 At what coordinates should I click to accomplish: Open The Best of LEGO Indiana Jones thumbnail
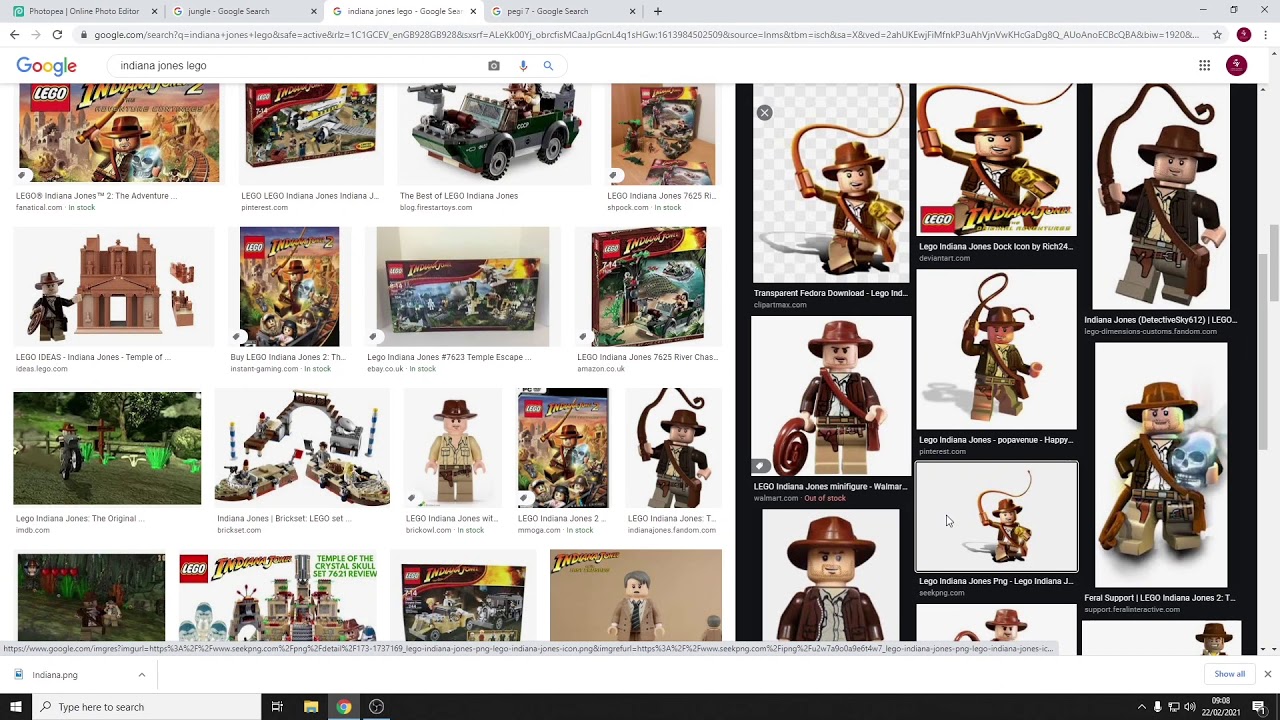pyautogui.click(x=492, y=134)
